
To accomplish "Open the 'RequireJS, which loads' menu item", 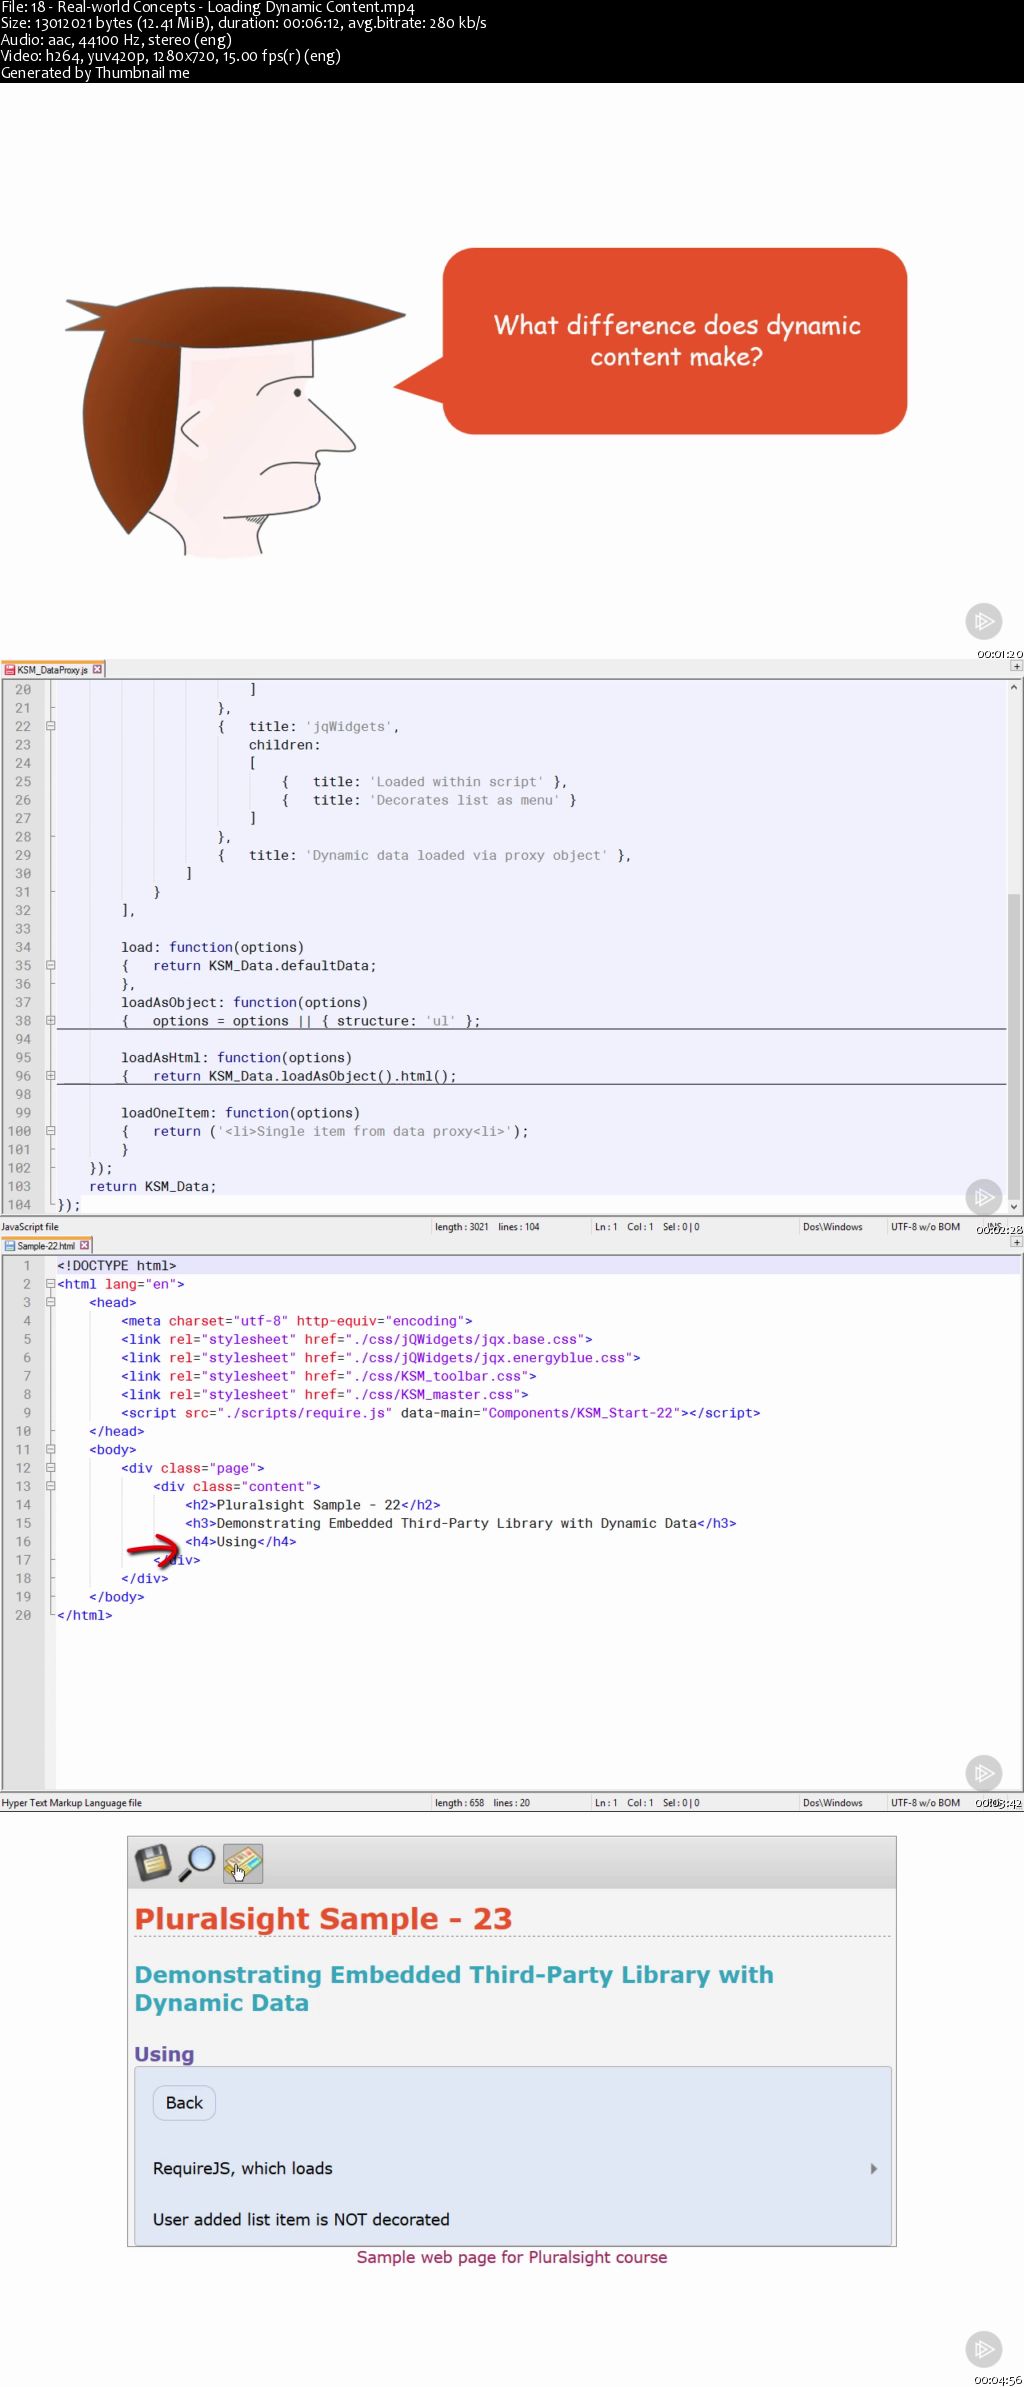I will pos(513,2168).
